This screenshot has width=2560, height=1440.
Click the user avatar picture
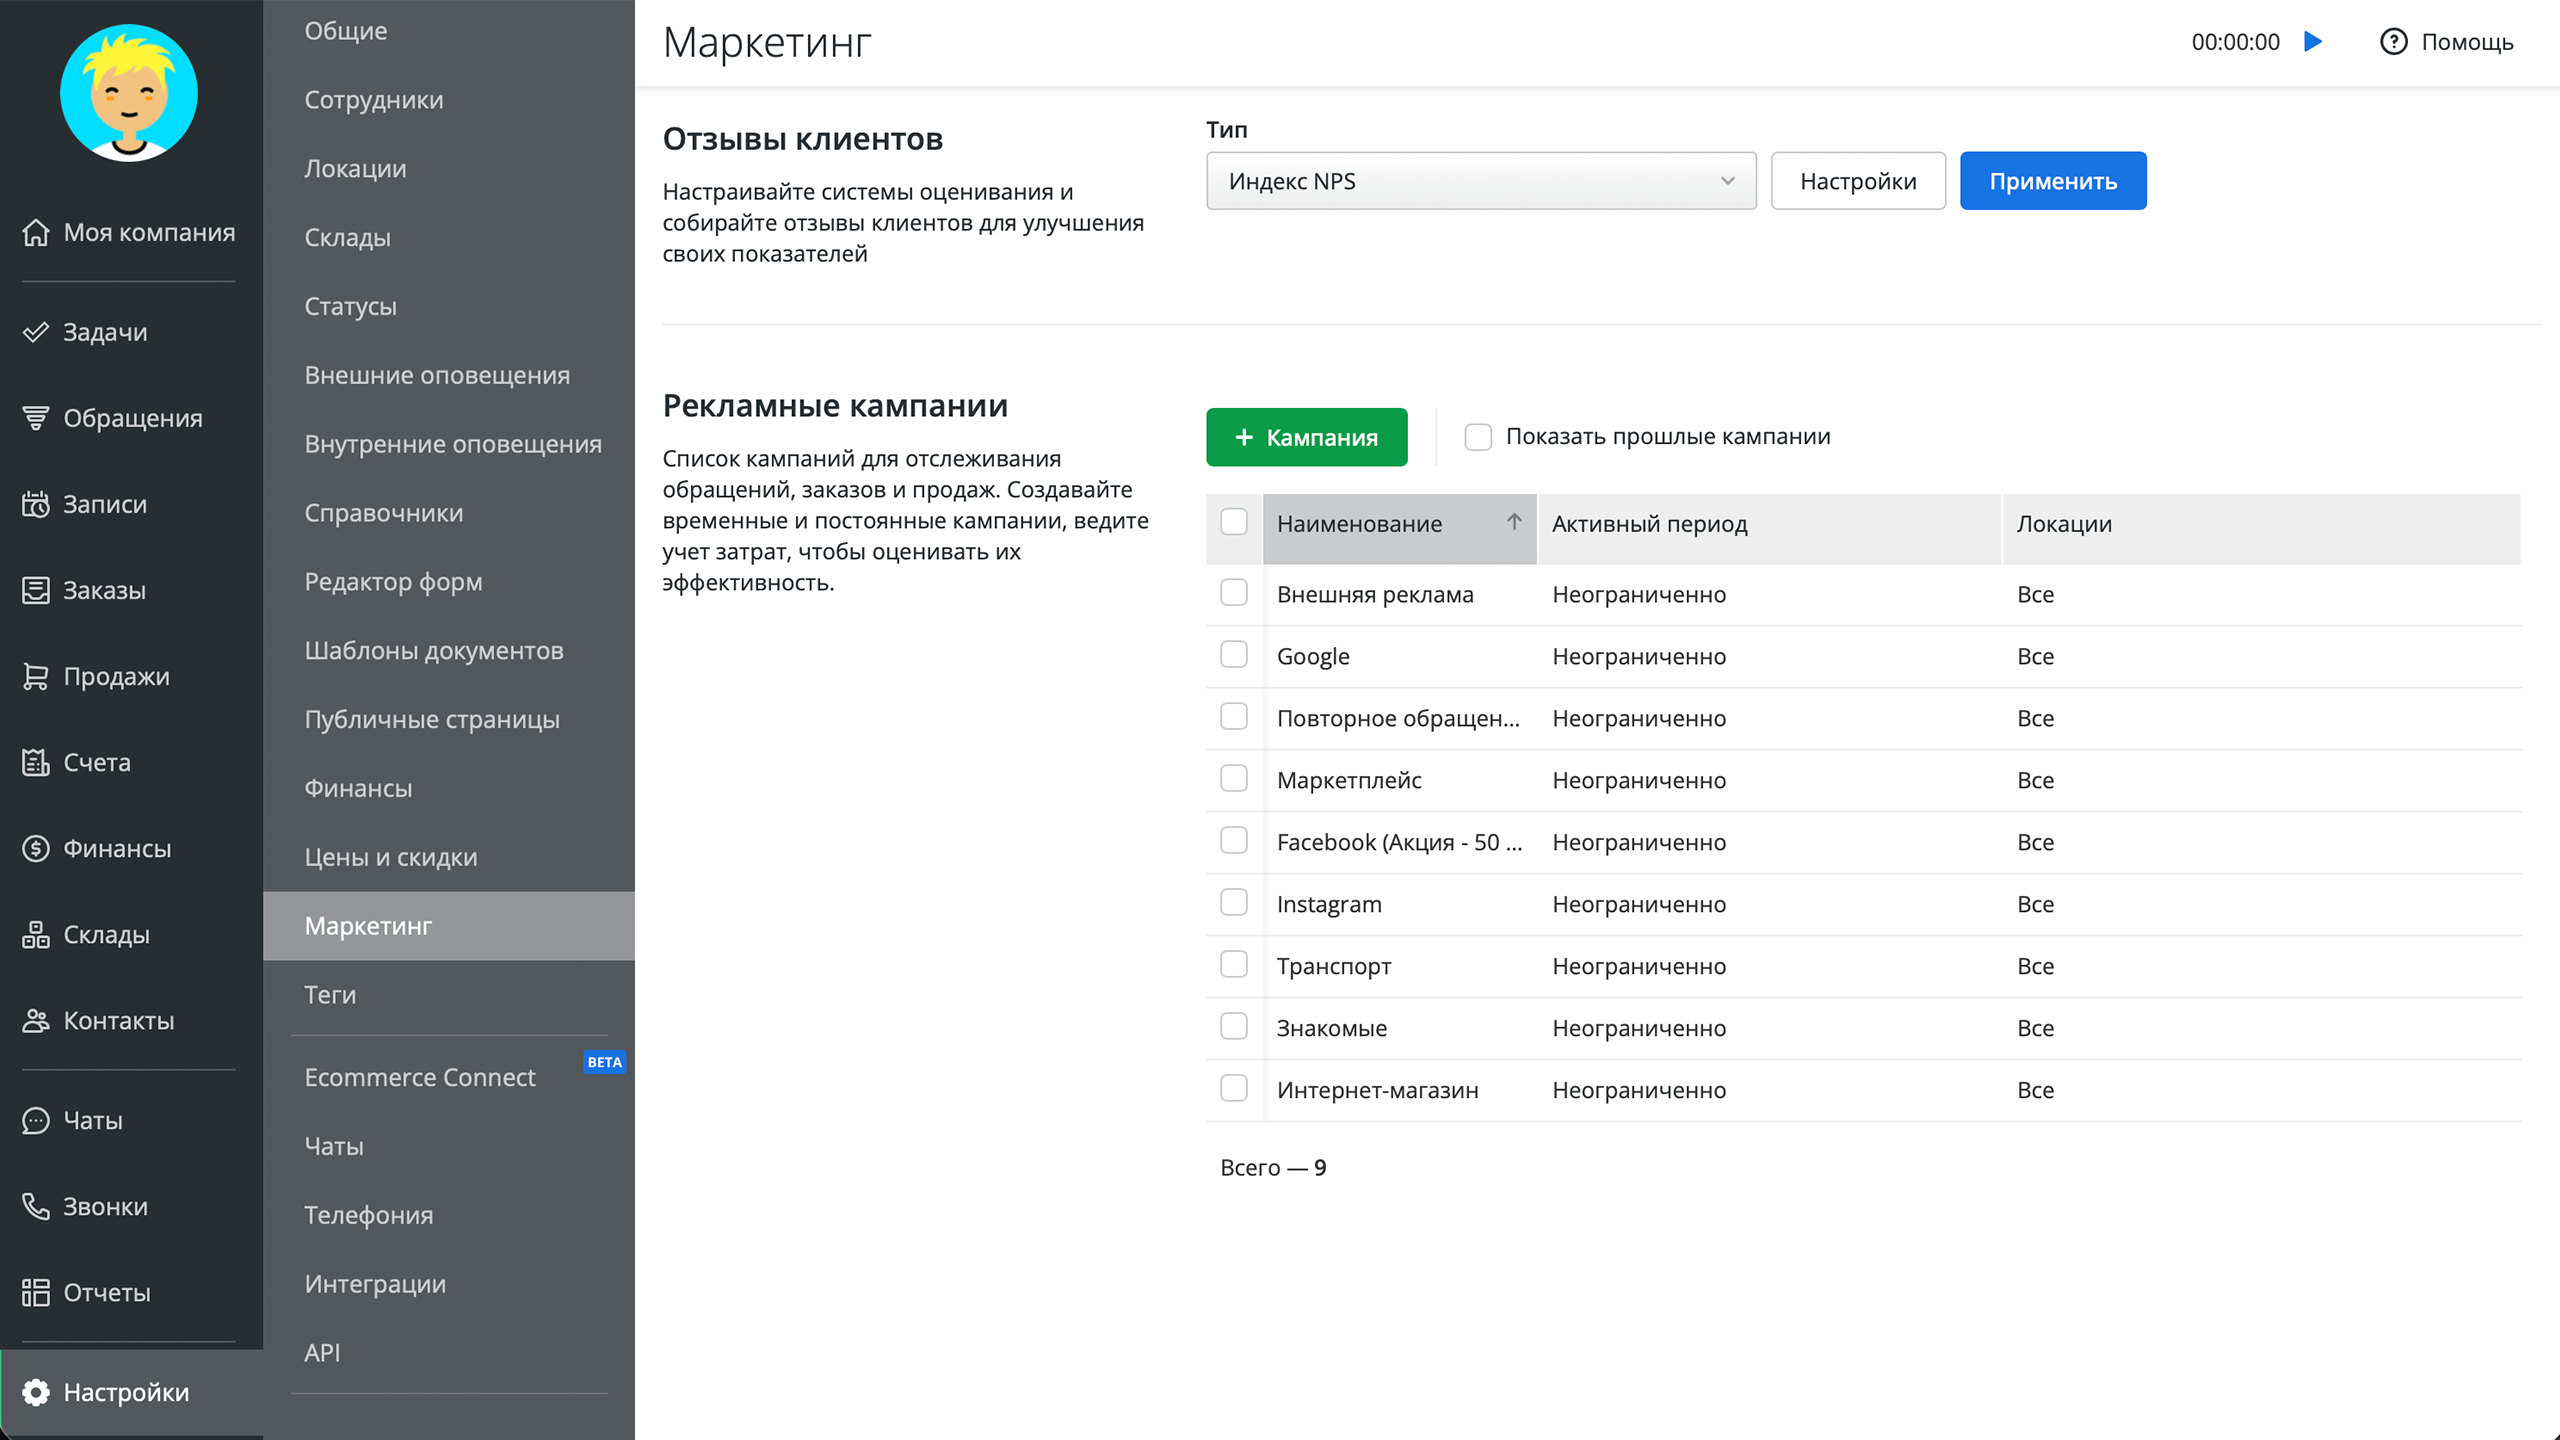click(x=129, y=93)
